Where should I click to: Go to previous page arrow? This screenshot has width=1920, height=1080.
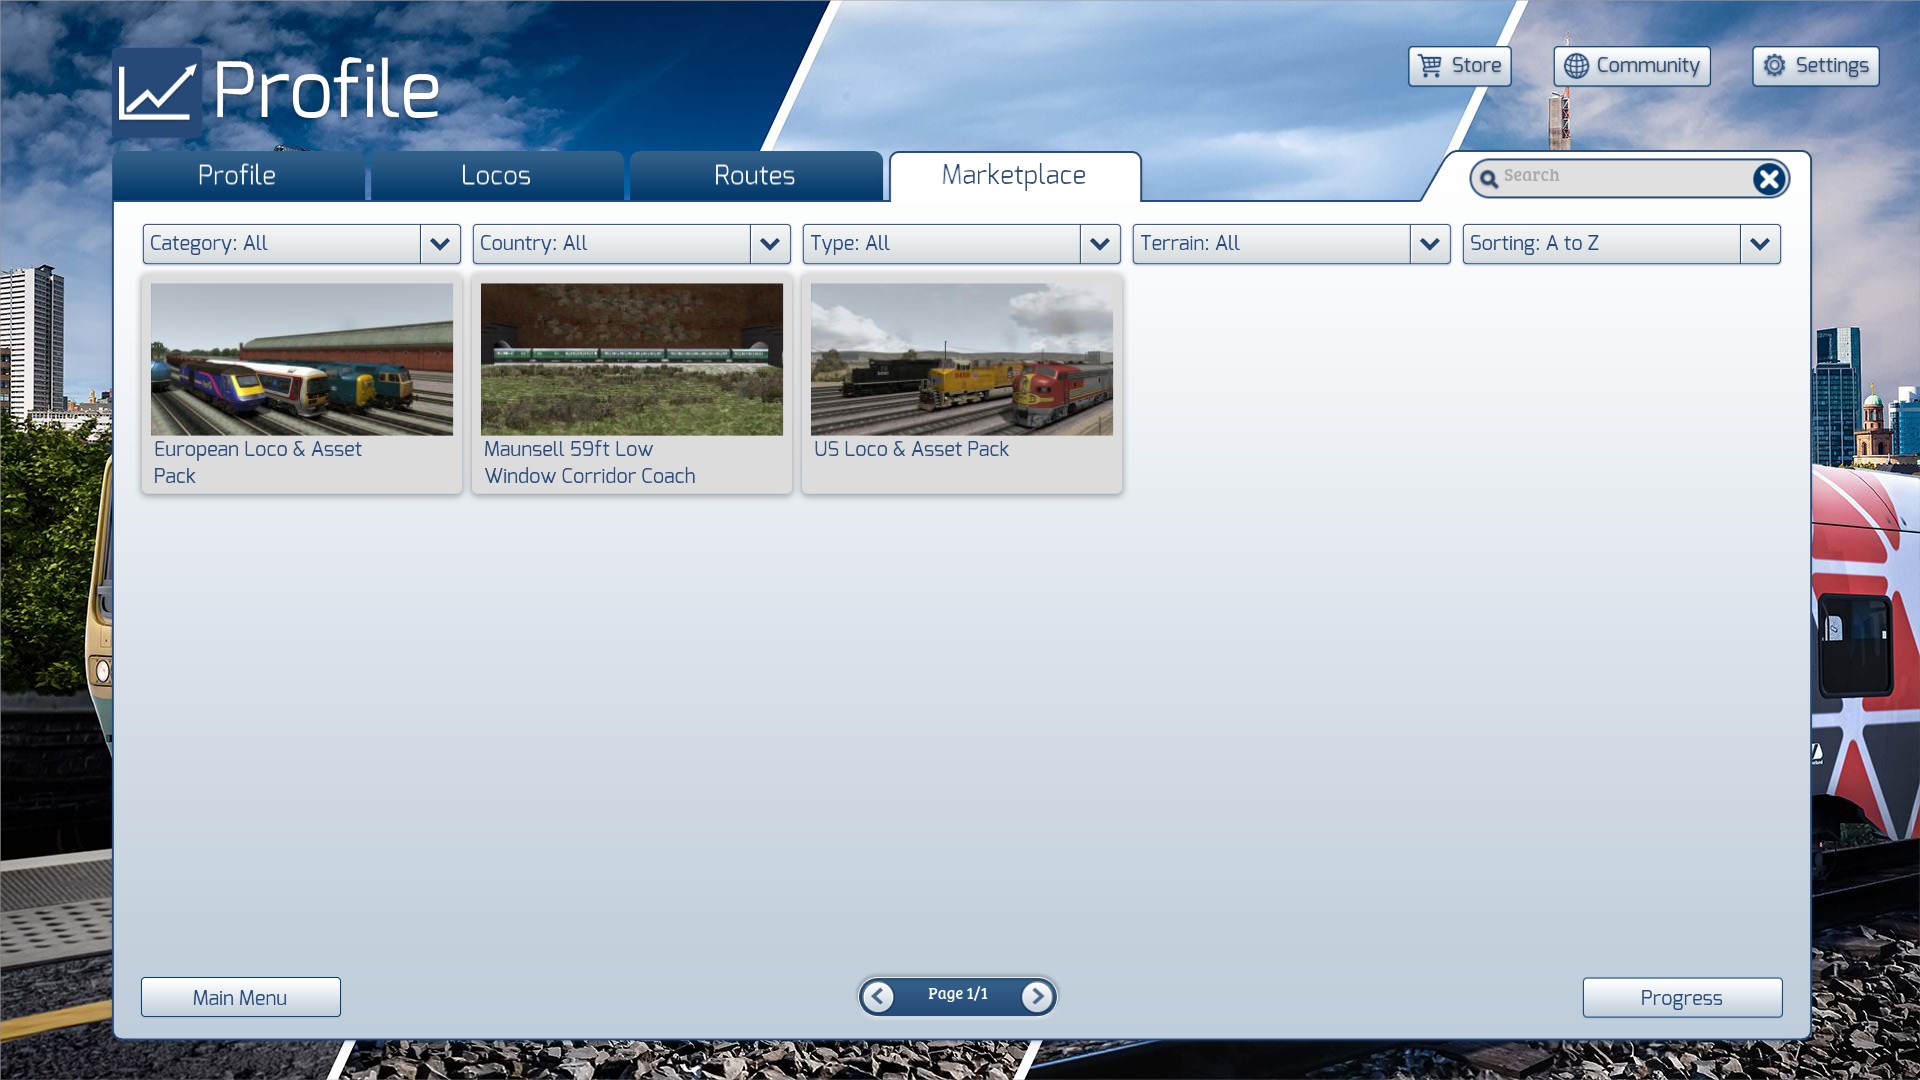(878, 996)
